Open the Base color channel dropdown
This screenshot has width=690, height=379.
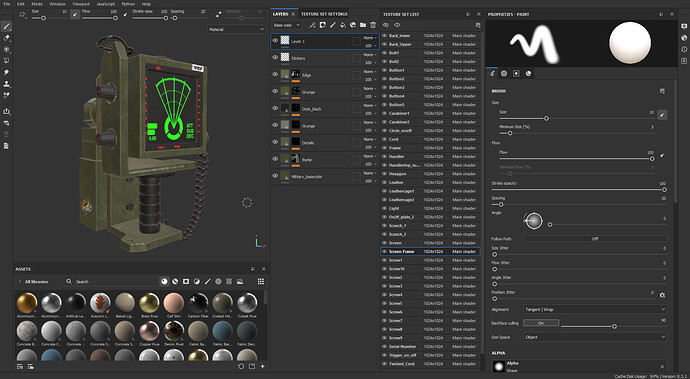click(286, 25)
